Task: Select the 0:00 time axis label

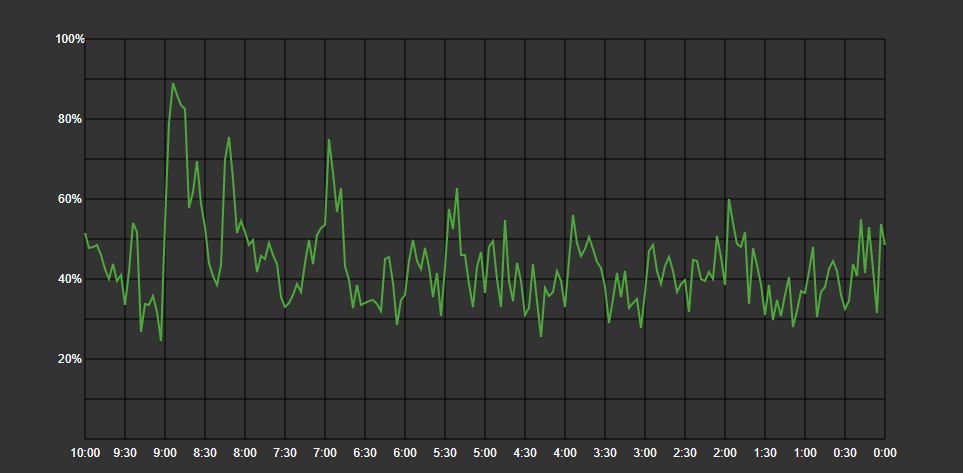Action: [885, 453]
